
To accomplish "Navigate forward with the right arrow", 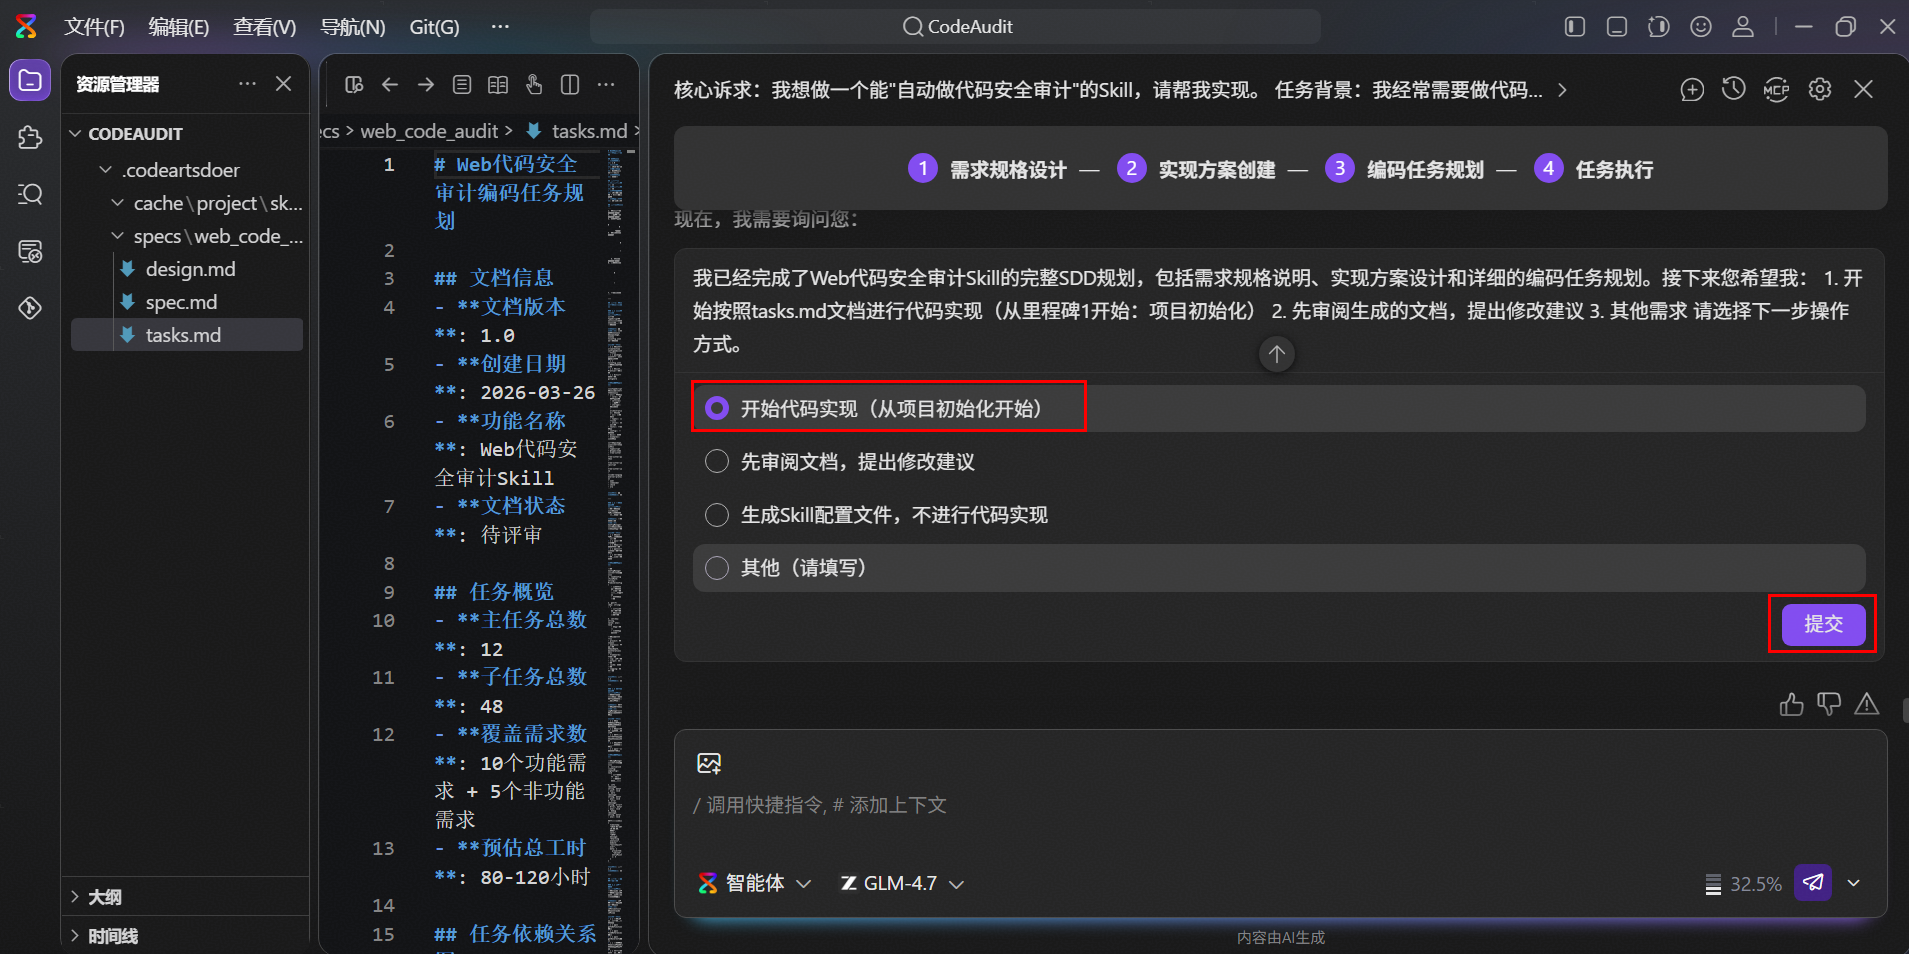I will [426, 85].
